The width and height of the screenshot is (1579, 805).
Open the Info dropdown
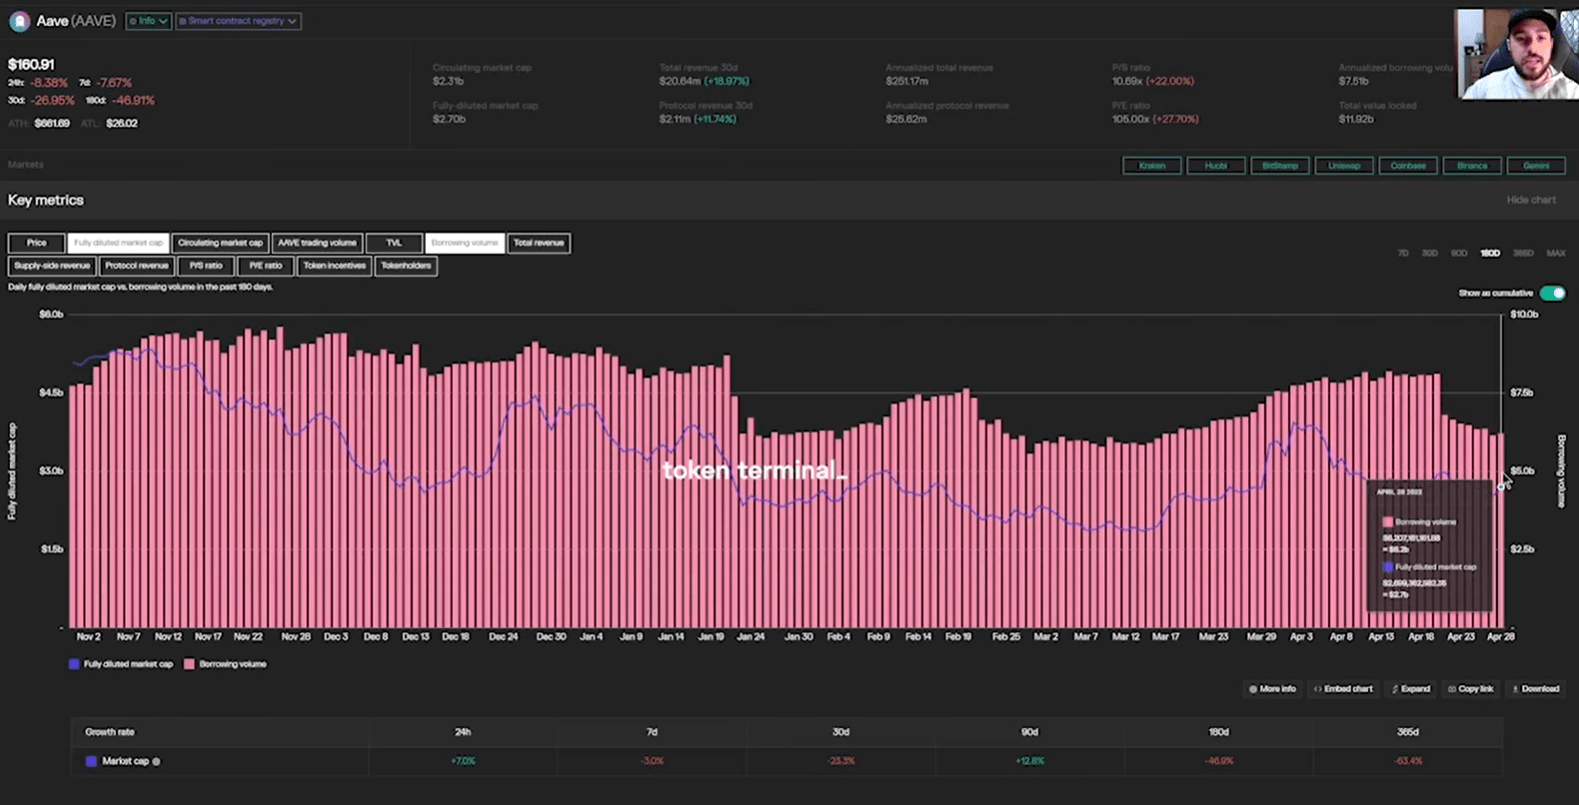(x=148, y=21)
